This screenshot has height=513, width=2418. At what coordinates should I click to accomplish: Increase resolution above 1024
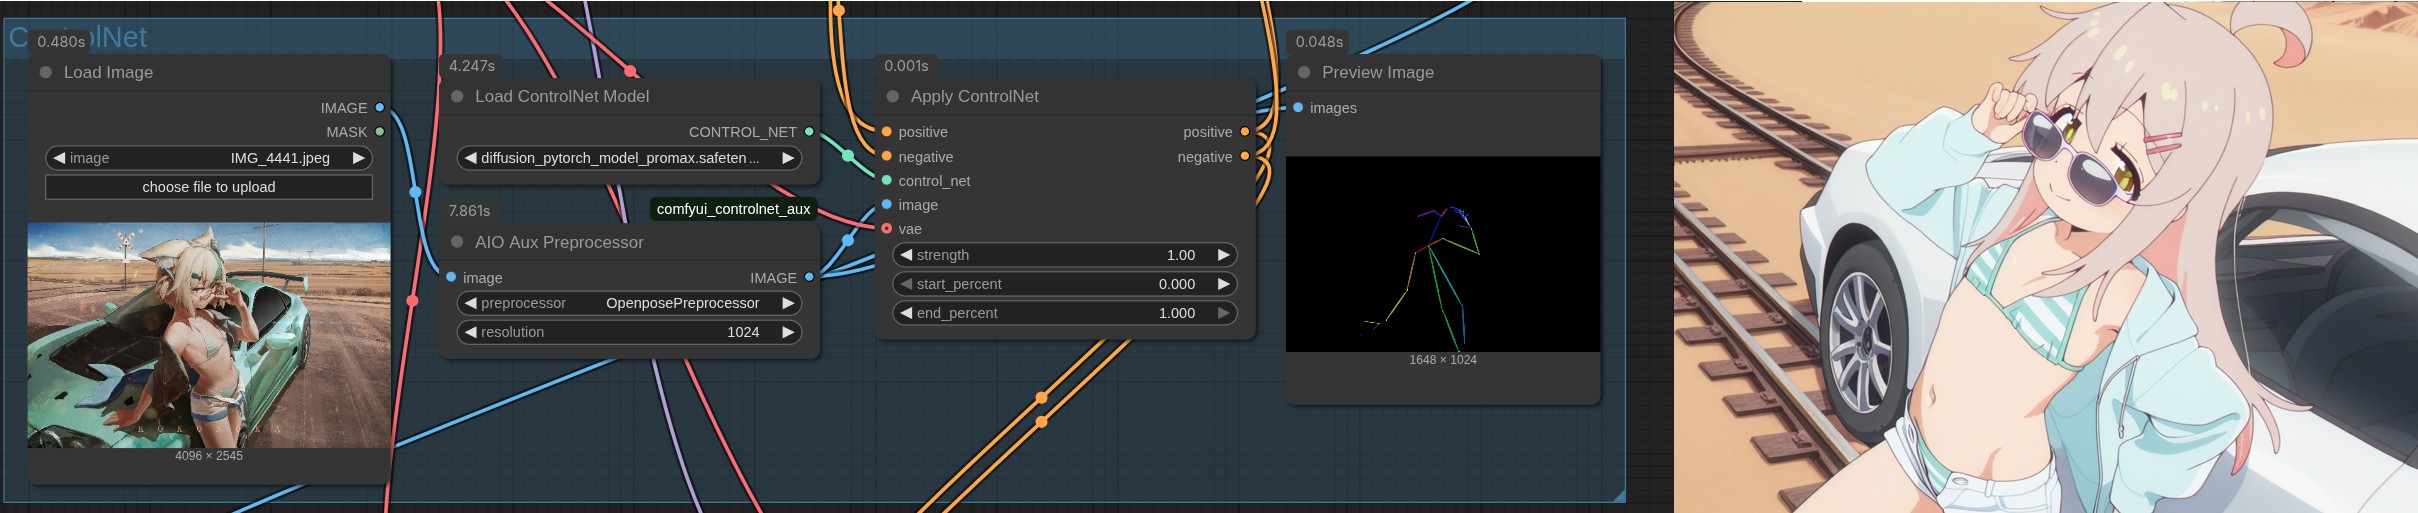pos(788,332)
